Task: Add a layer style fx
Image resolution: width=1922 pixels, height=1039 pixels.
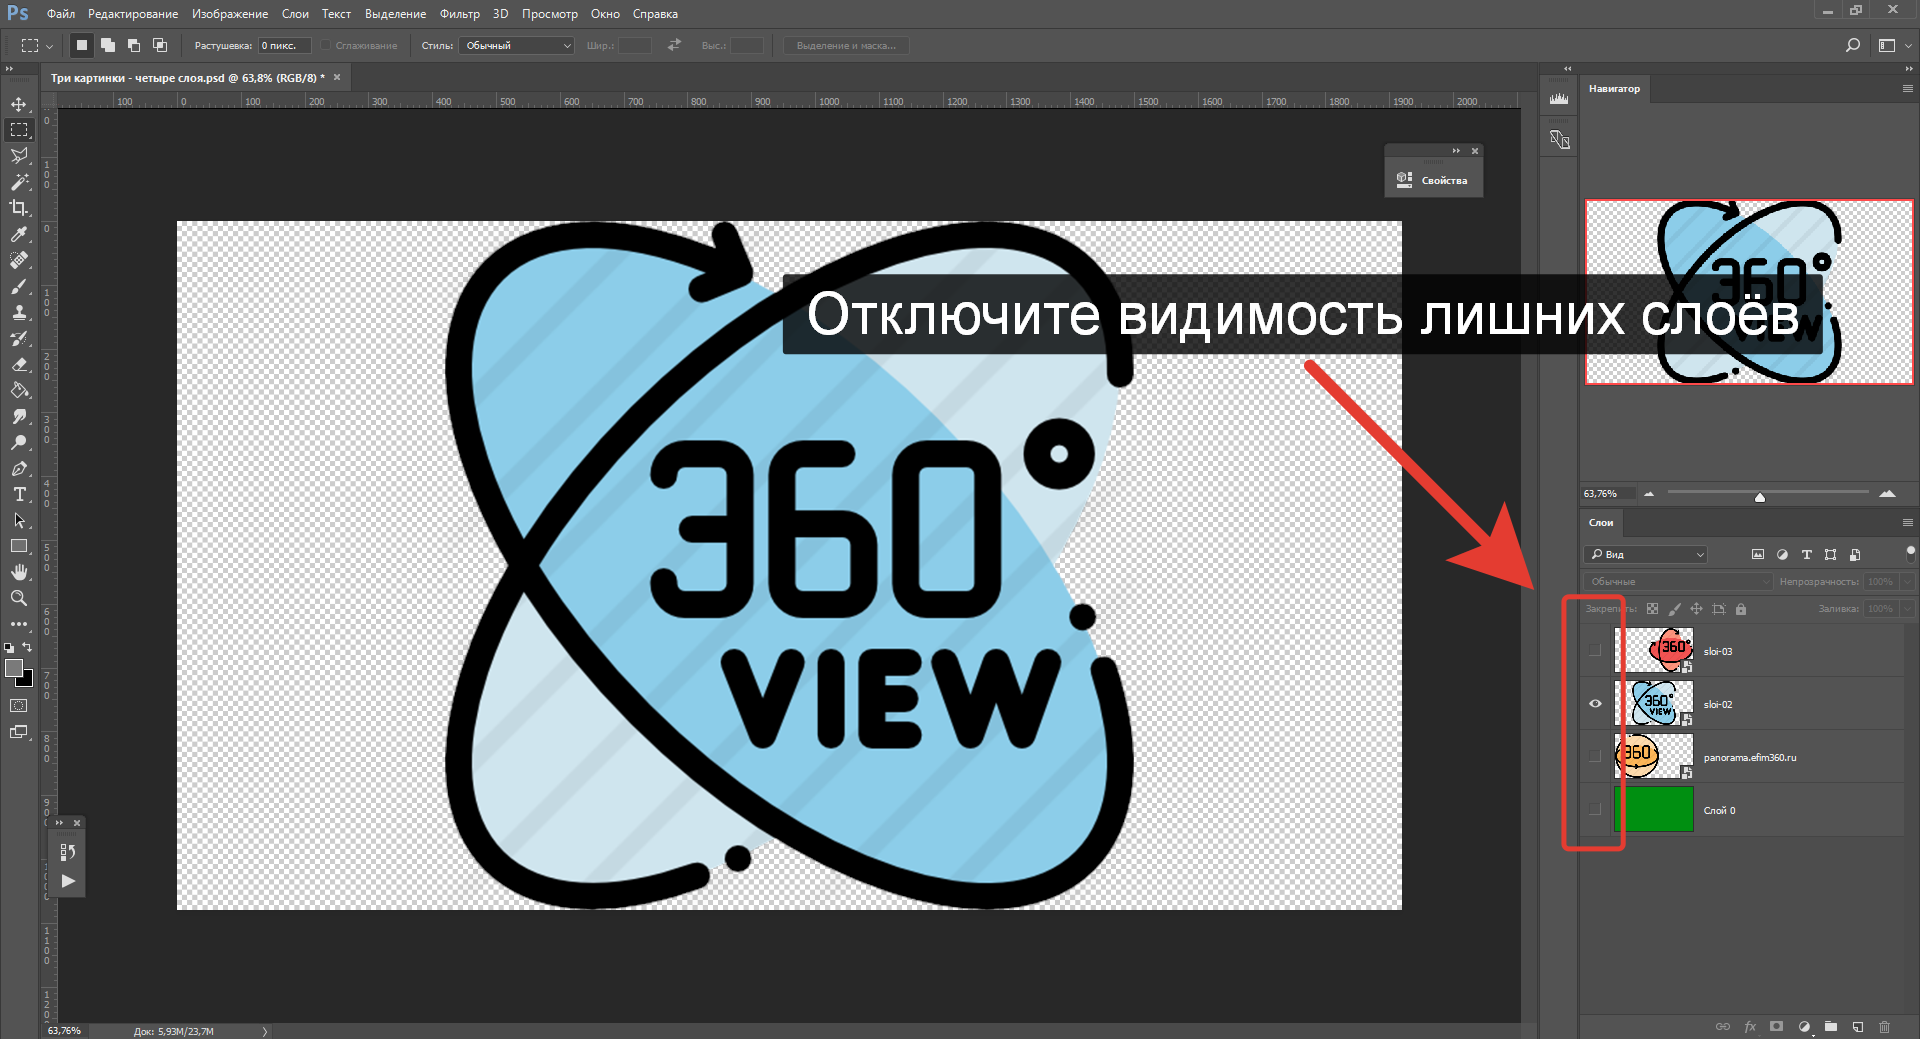Action: (x=1750, y=1027)
